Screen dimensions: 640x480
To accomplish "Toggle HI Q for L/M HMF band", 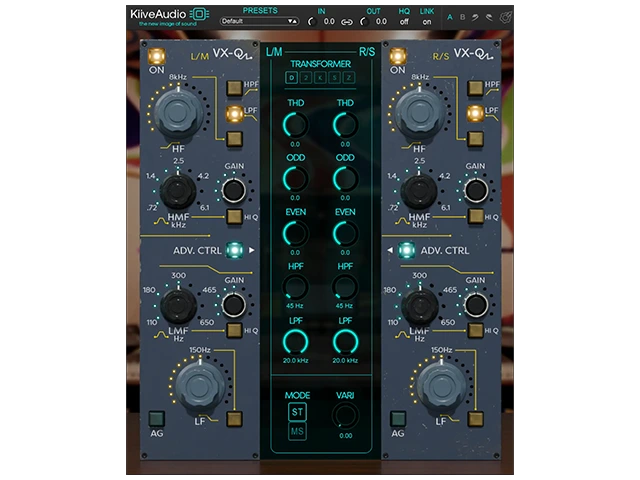I will [234, 217].
